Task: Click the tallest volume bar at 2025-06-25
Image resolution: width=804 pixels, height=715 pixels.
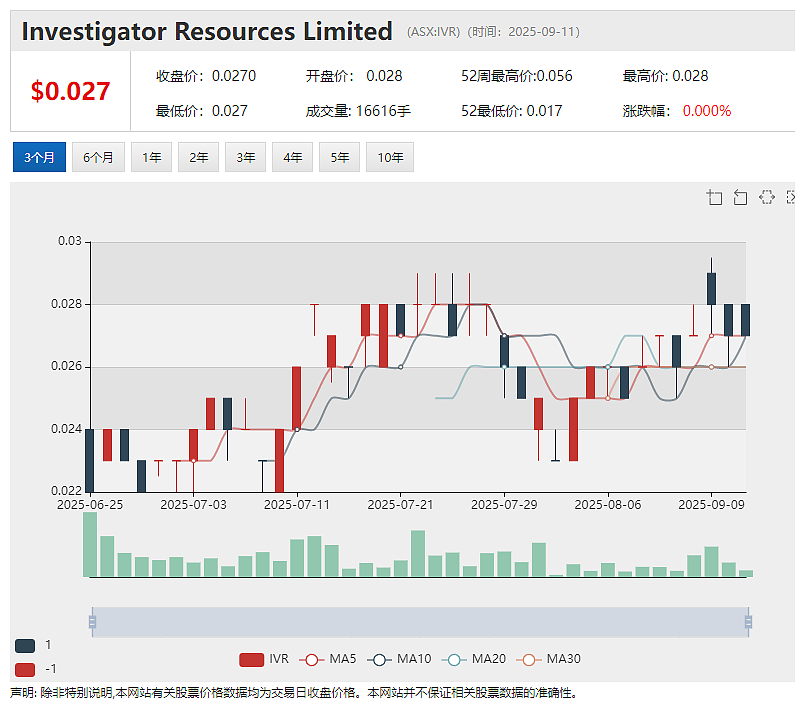Action: pyautogui.click(x=90, y=545)
